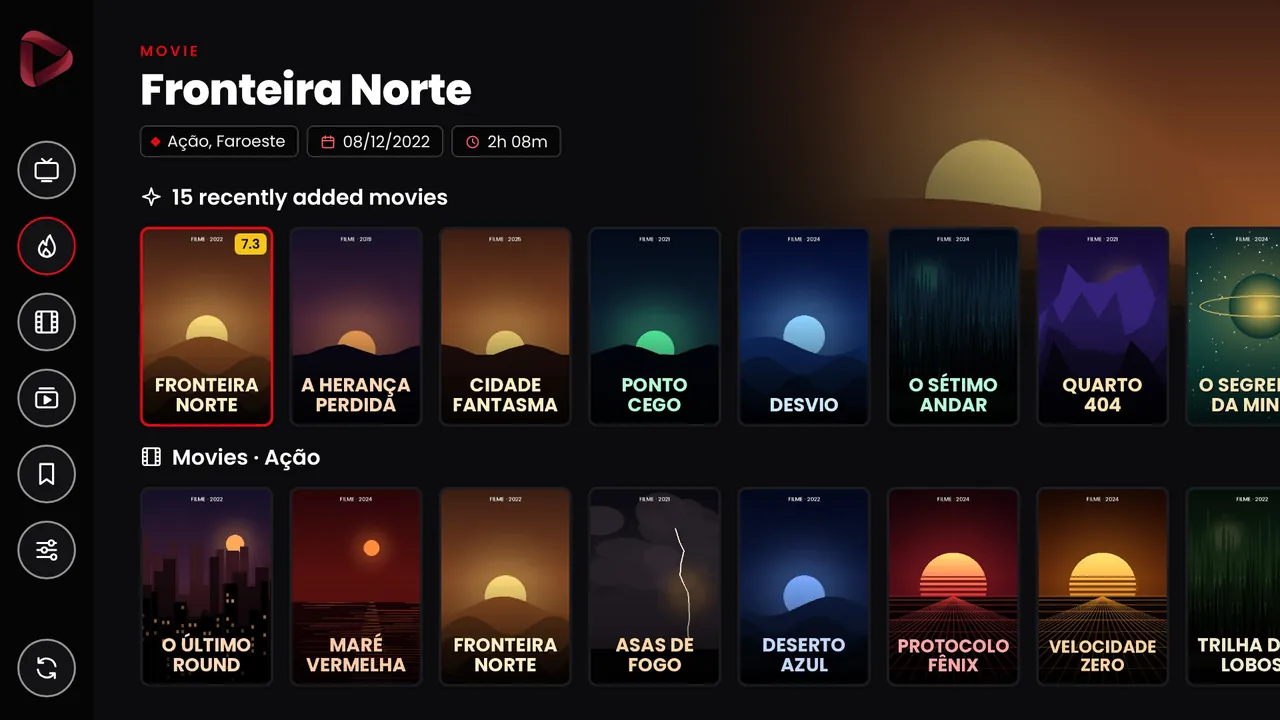1280x720 pixels.
Task: Click the Movies · Ação section header
Action: click(x=231, y=458)
